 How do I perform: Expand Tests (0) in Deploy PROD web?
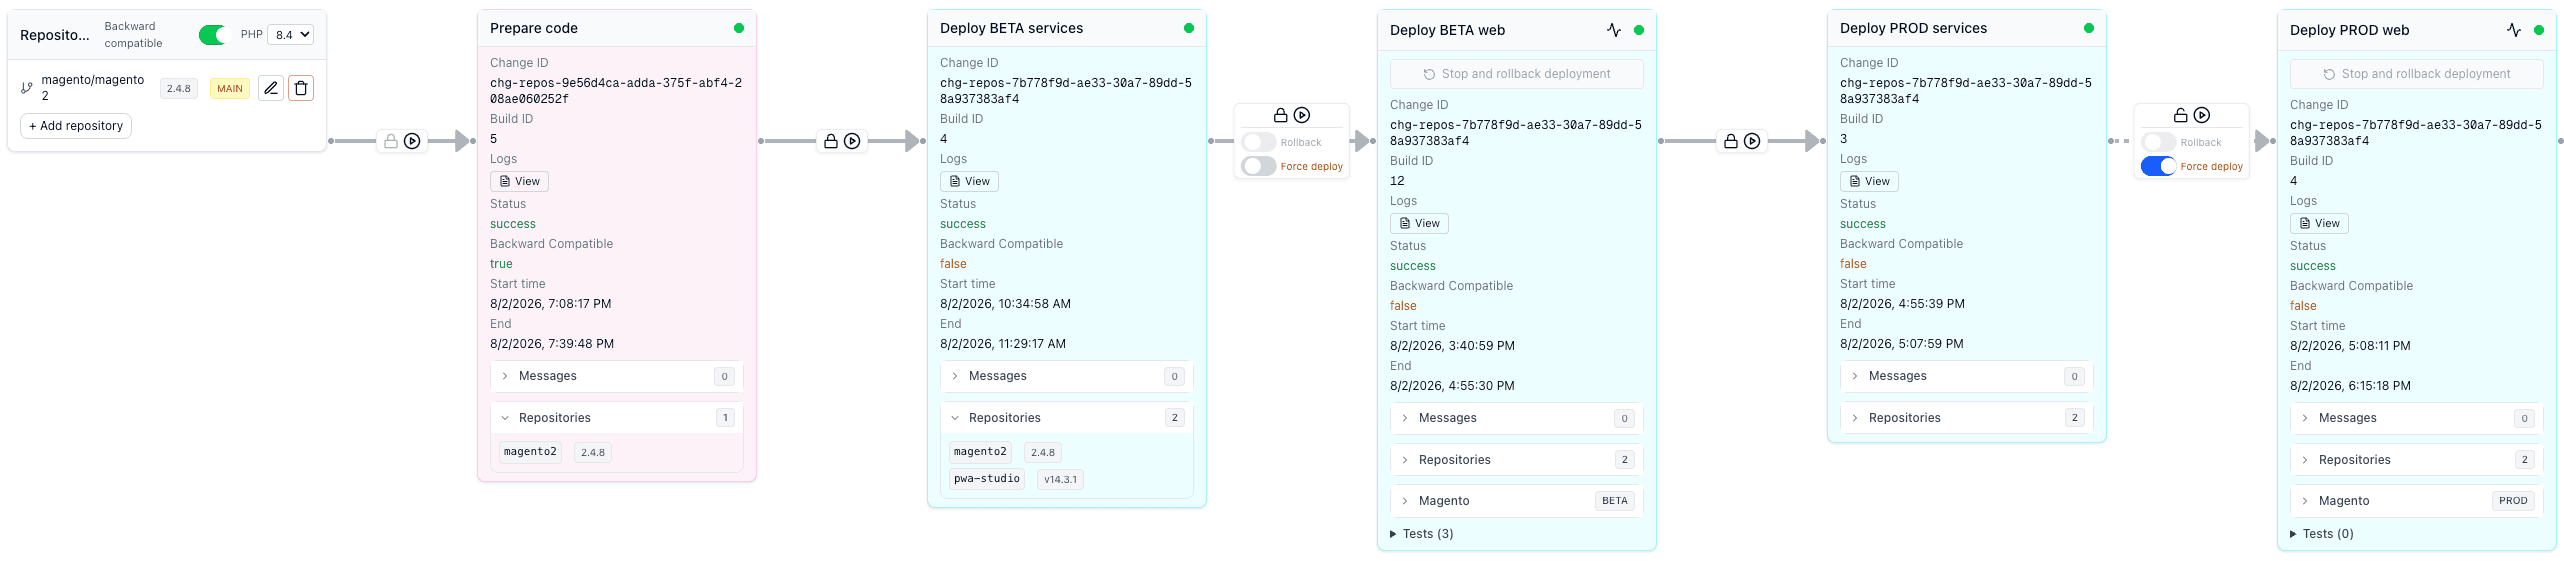pyautogui.click(x=2322, y=534)
